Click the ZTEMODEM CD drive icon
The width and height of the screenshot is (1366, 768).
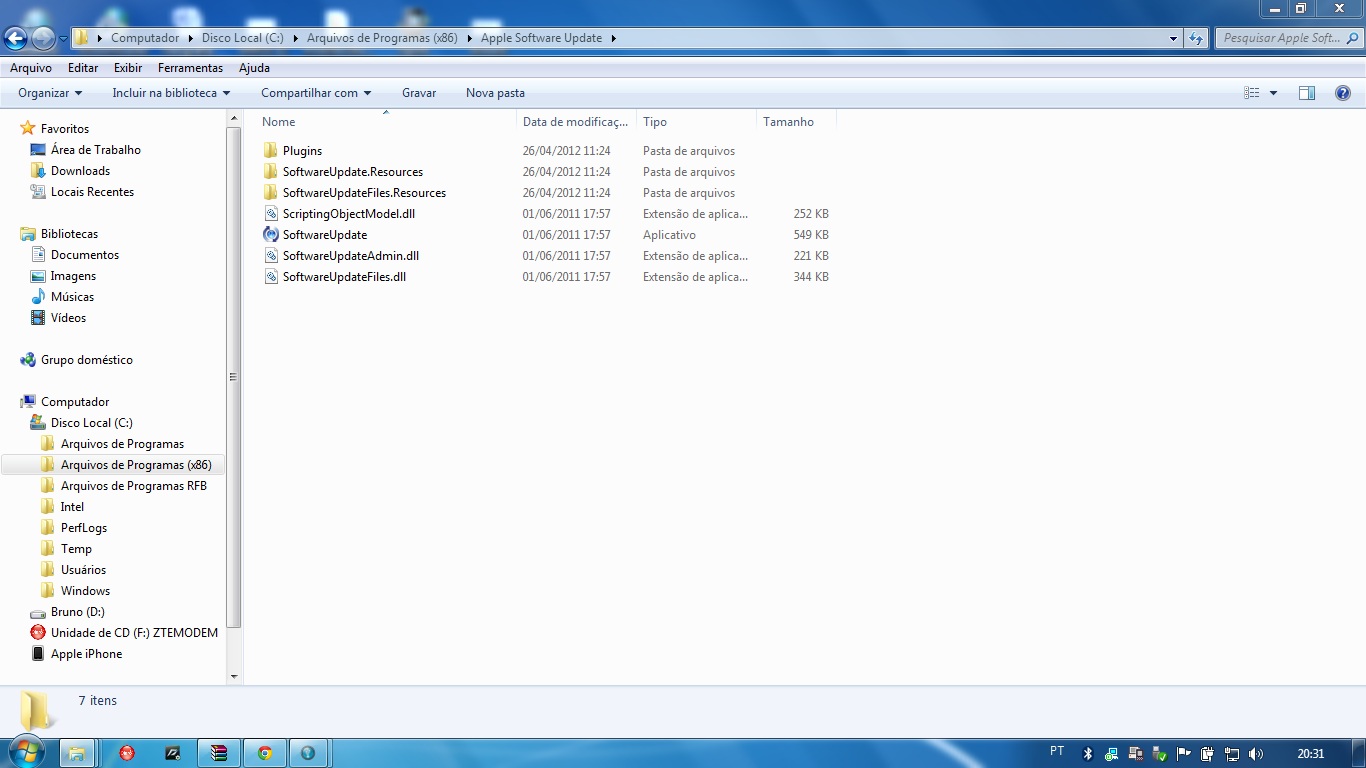point(38,633)
